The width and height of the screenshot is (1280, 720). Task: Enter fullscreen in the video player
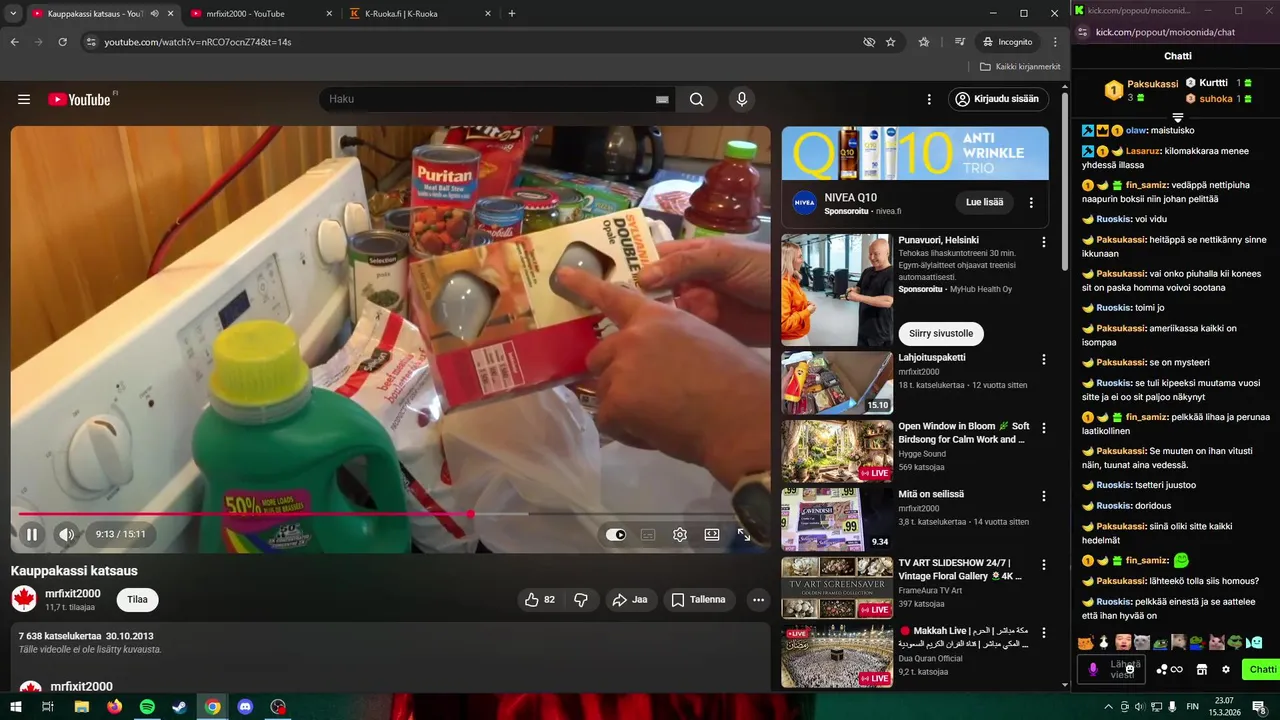[744, 535]
